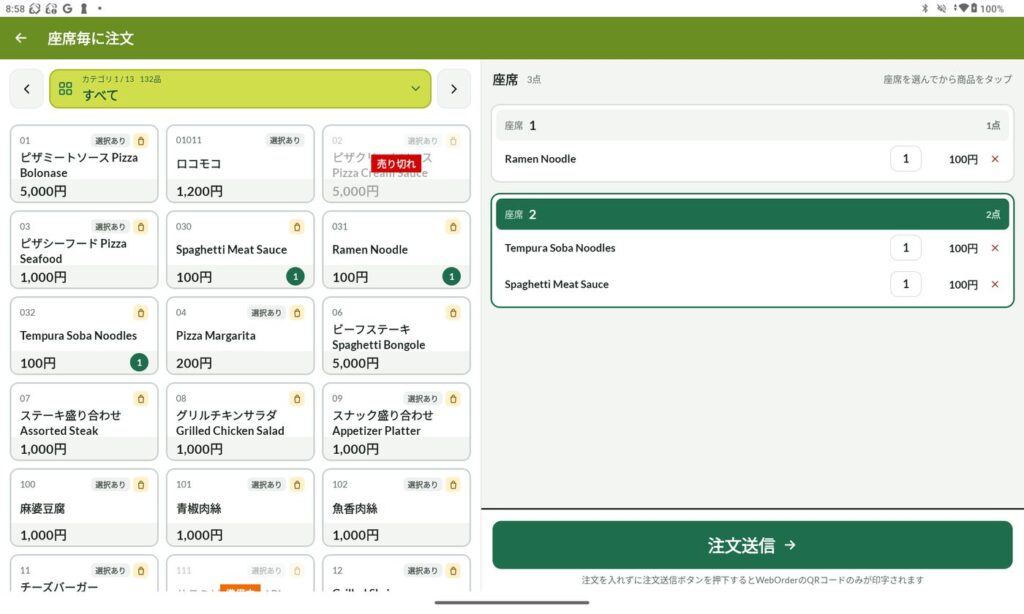This screenshot has height=614, width=1024.
Task: Tap the 選択あり tag on Pizza Margarita
Action: [266, 313]
